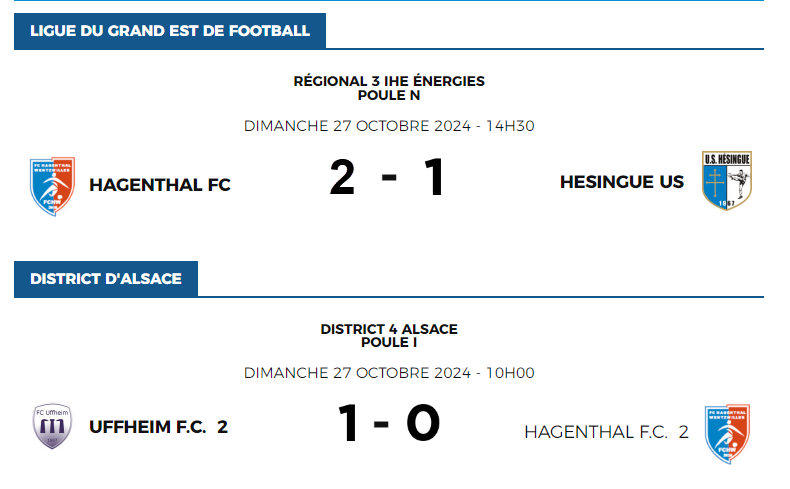The image size is (790, 489).
Task: Click the away score 0 in Uffheim match
Action: point(423,424)
